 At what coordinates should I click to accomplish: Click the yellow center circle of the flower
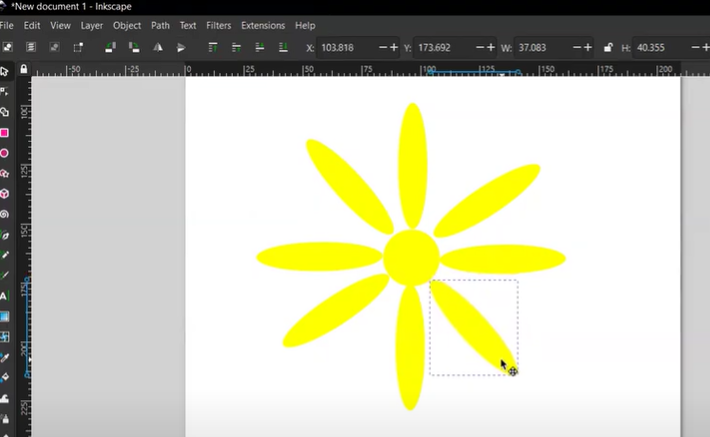(411, 257)
